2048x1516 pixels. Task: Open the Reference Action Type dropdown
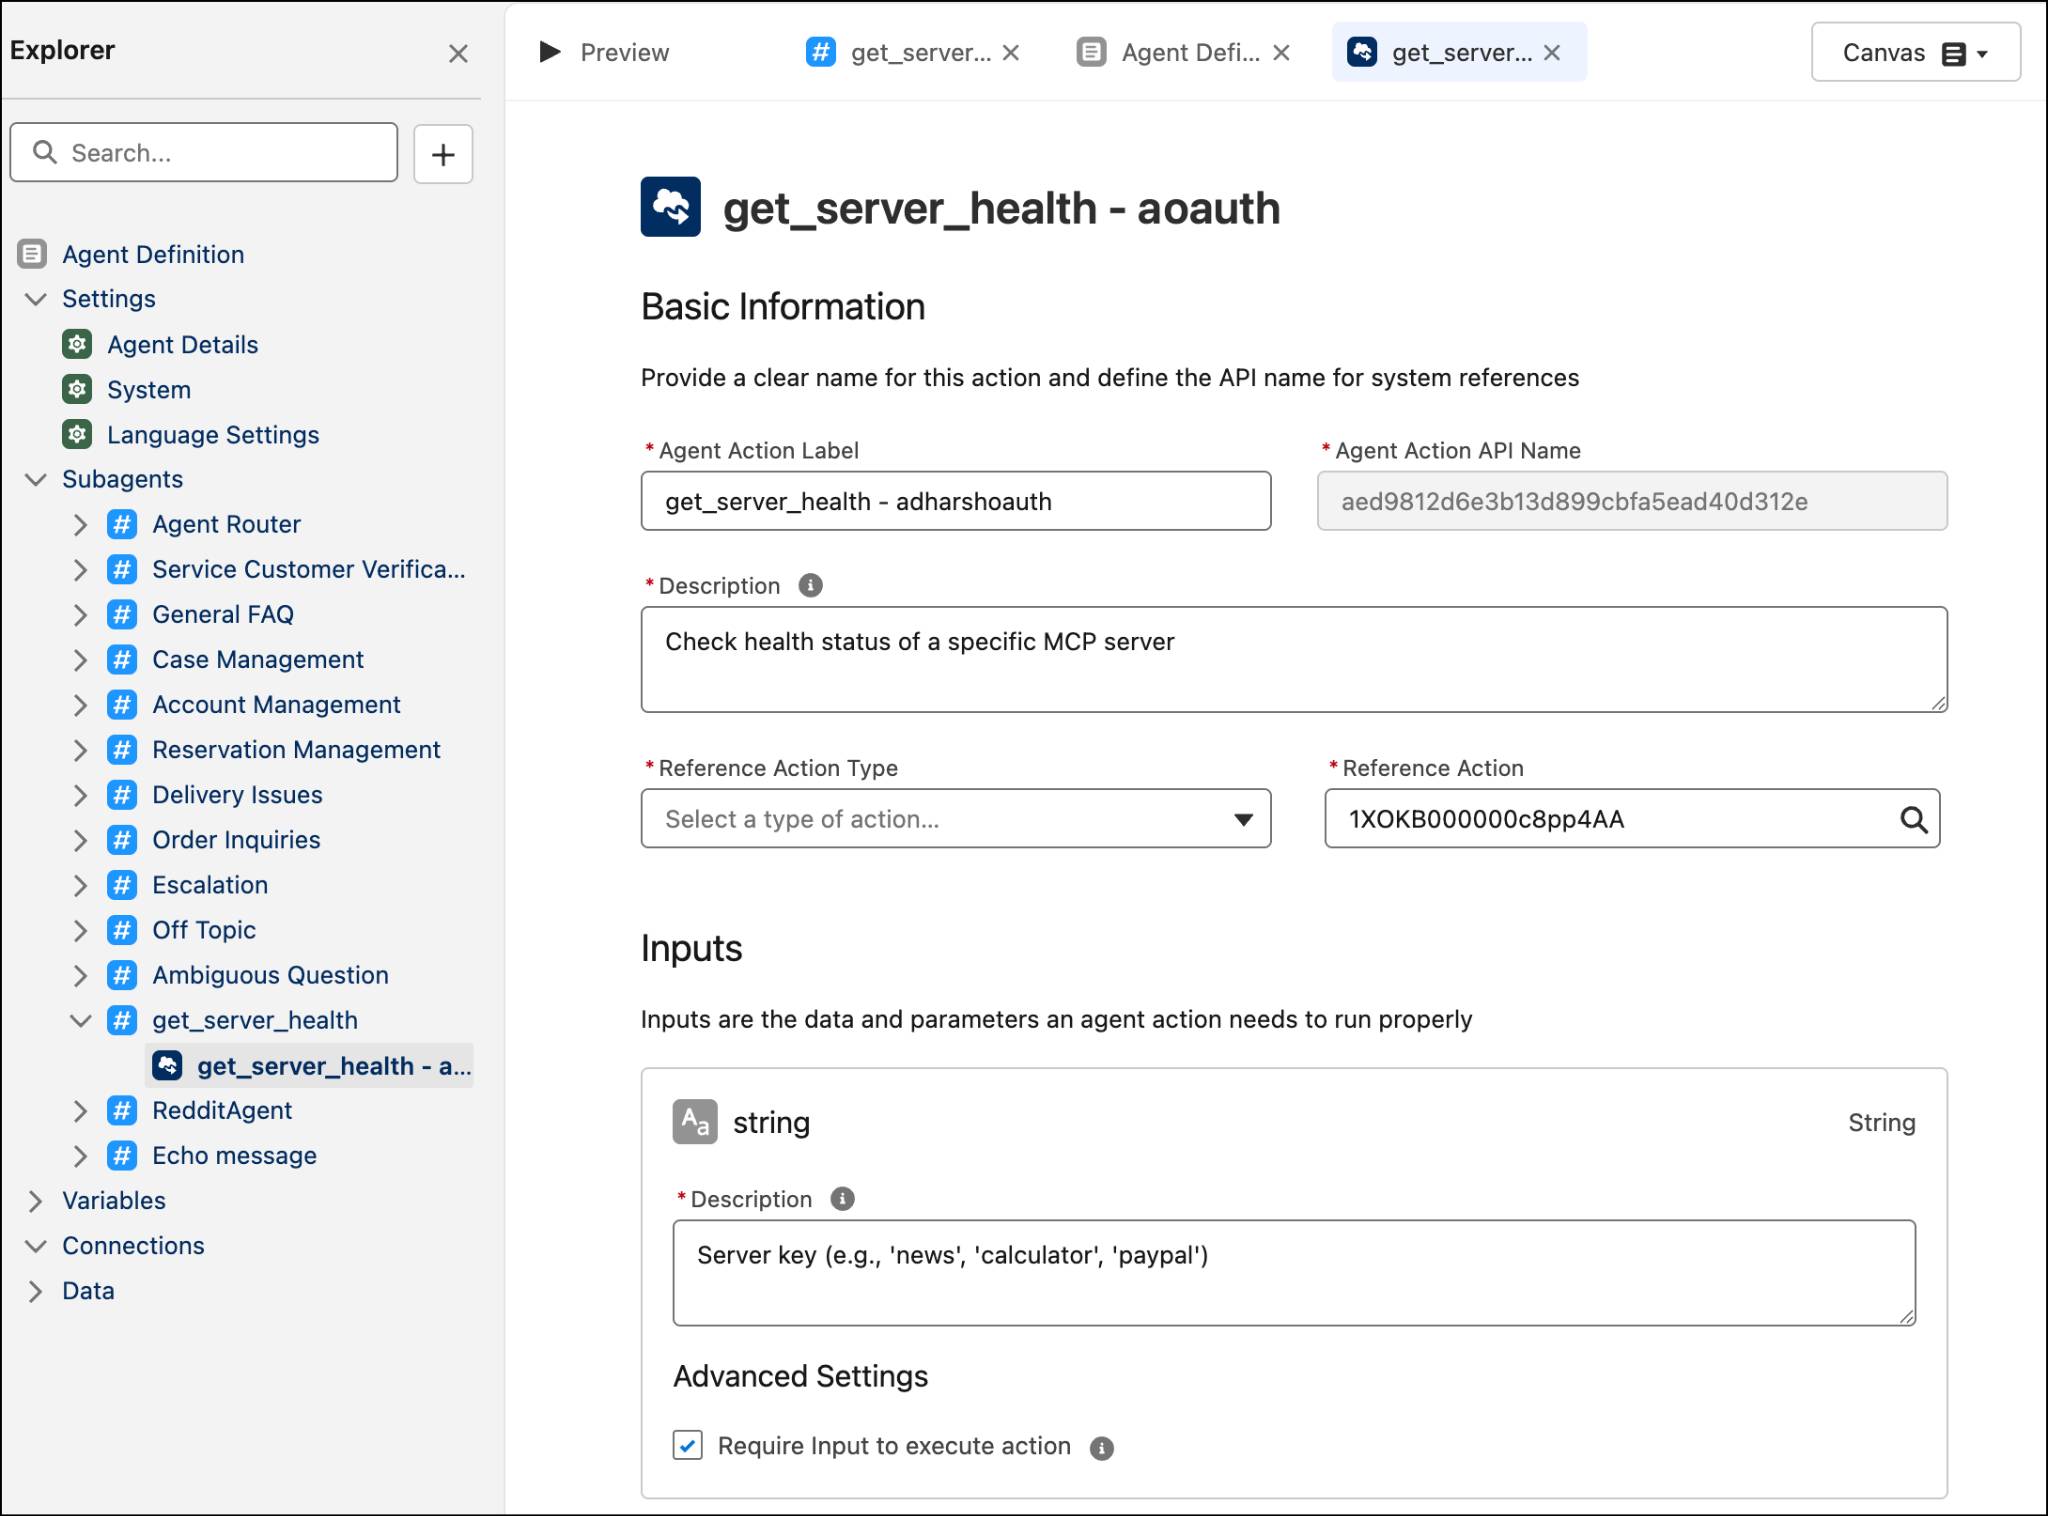pyautogui.click(x=956, y=819)
